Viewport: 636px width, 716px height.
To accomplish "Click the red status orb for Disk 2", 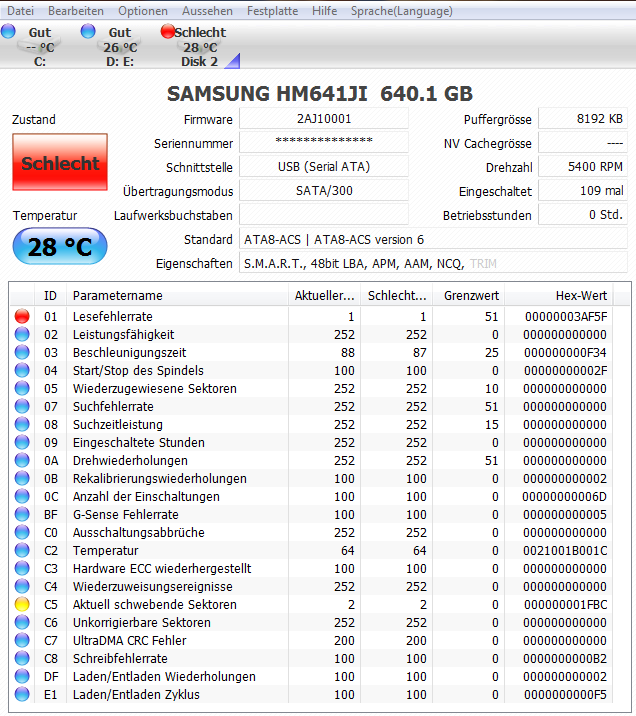I will click(168, 31).
